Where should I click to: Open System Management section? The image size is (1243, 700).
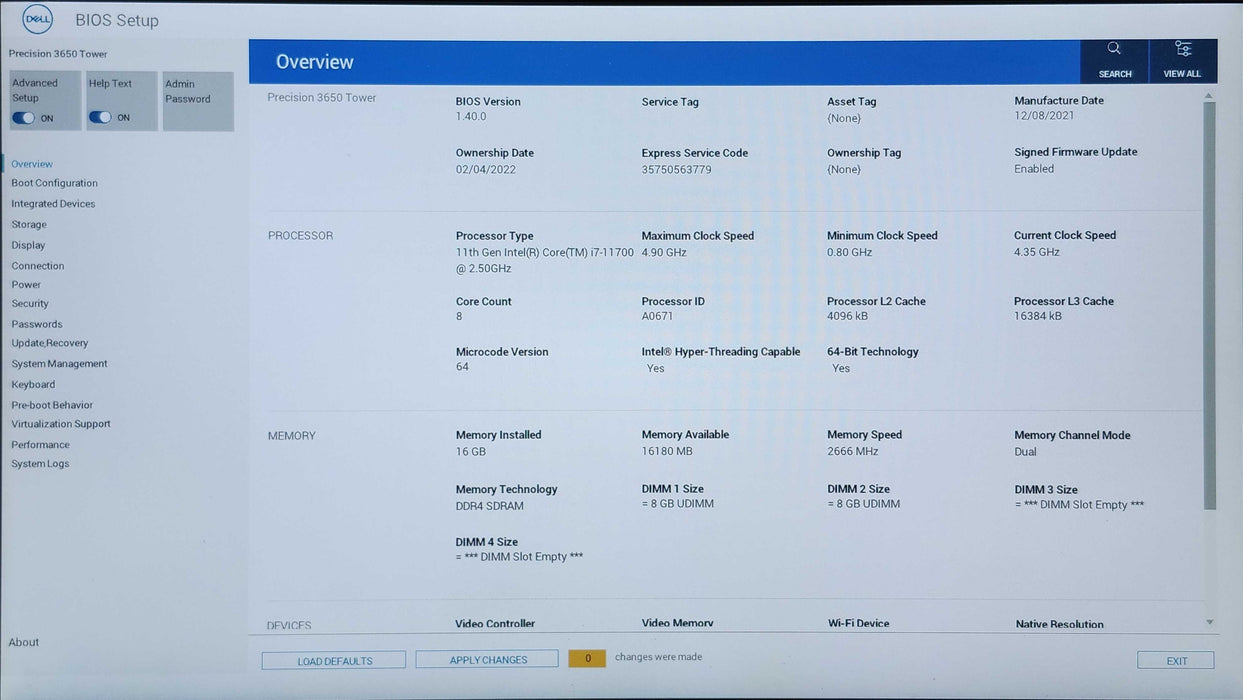tap(59, 364)
